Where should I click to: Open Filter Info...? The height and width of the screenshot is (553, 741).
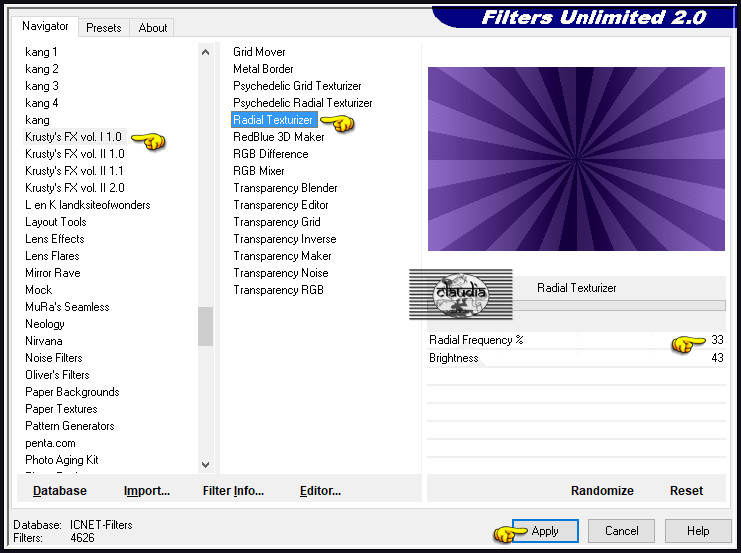pos(233,491)
